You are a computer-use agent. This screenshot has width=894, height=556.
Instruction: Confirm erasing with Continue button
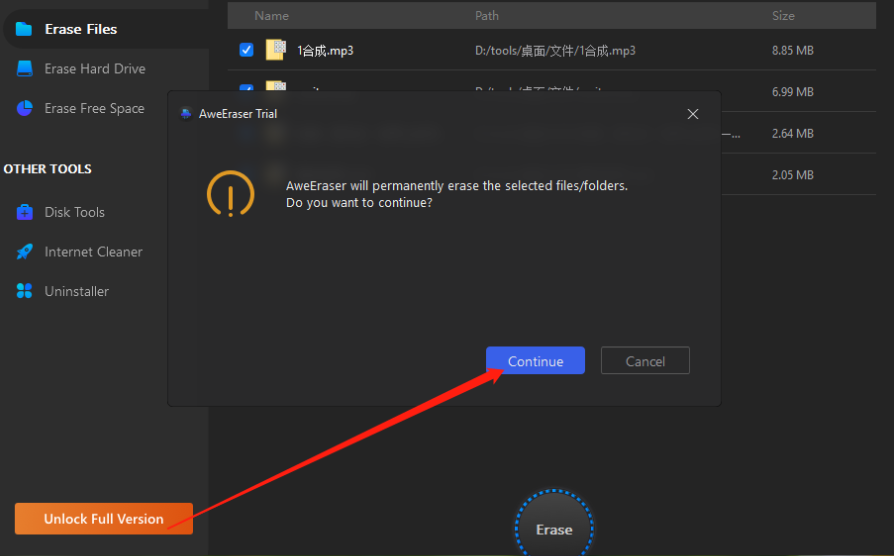(535, 360)
